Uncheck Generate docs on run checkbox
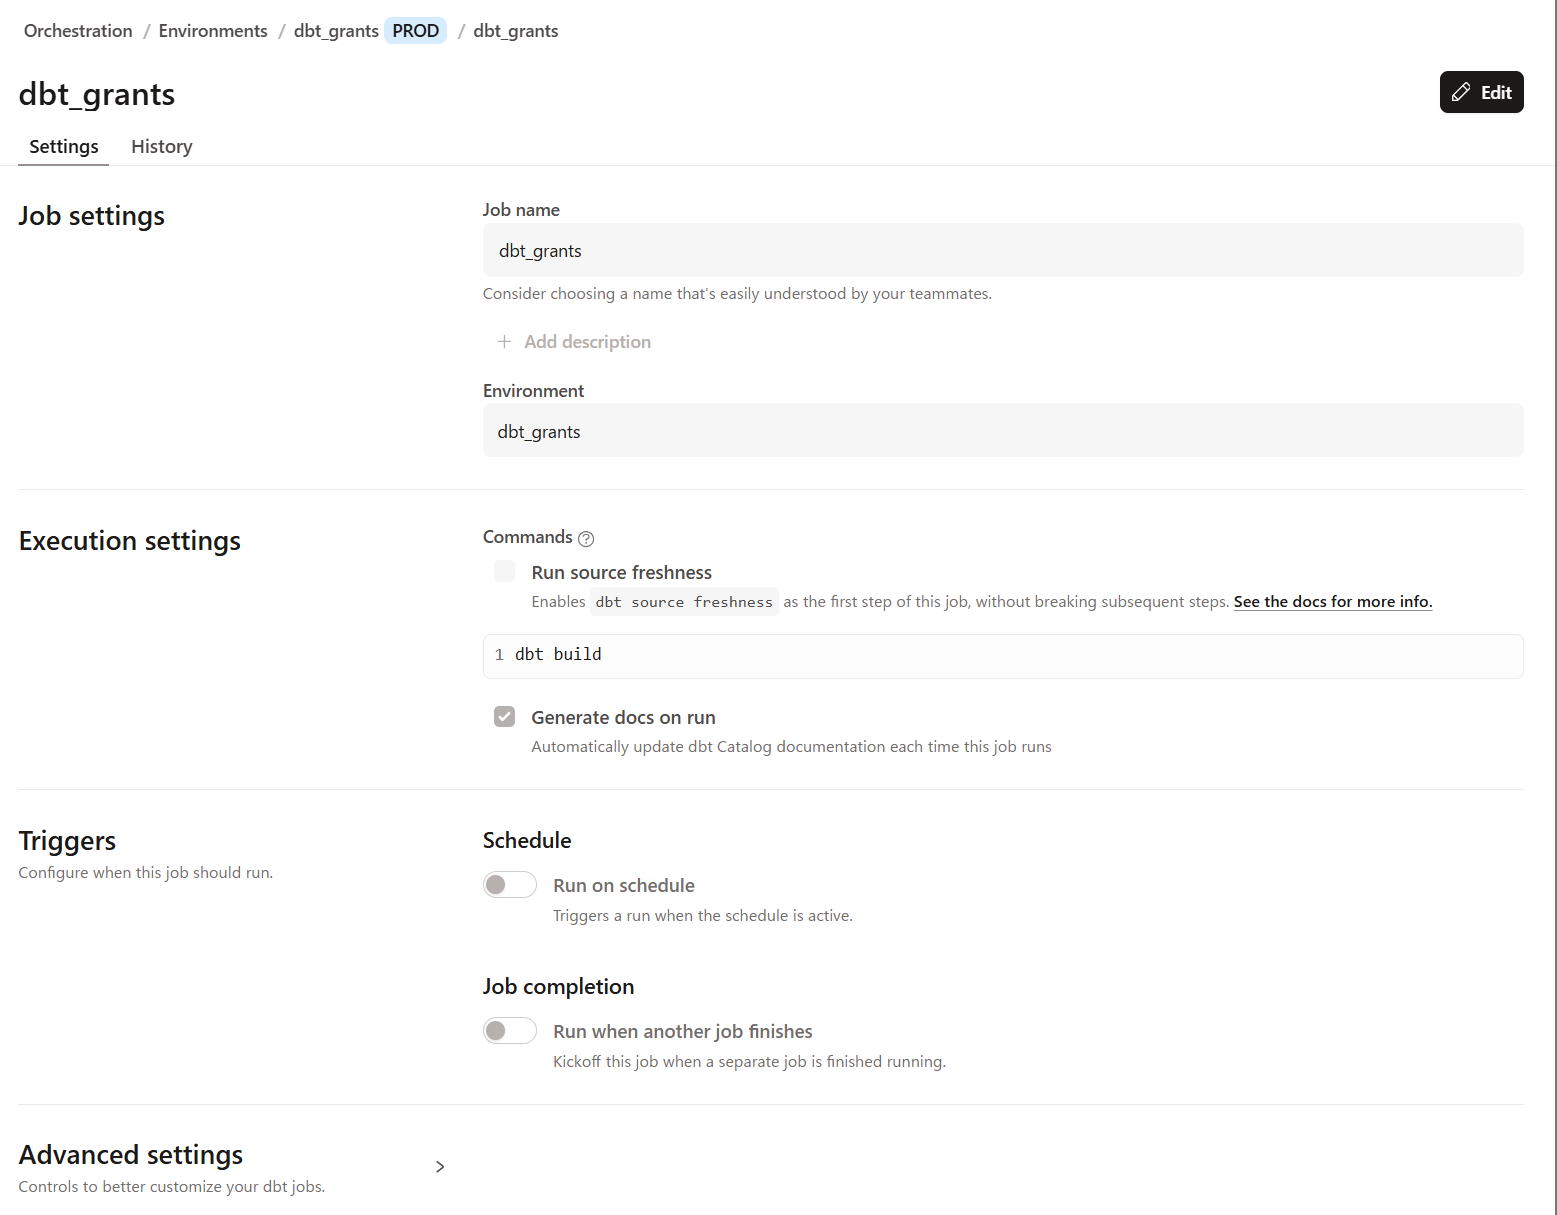The image size is (1557, 1215). point(505,717)
